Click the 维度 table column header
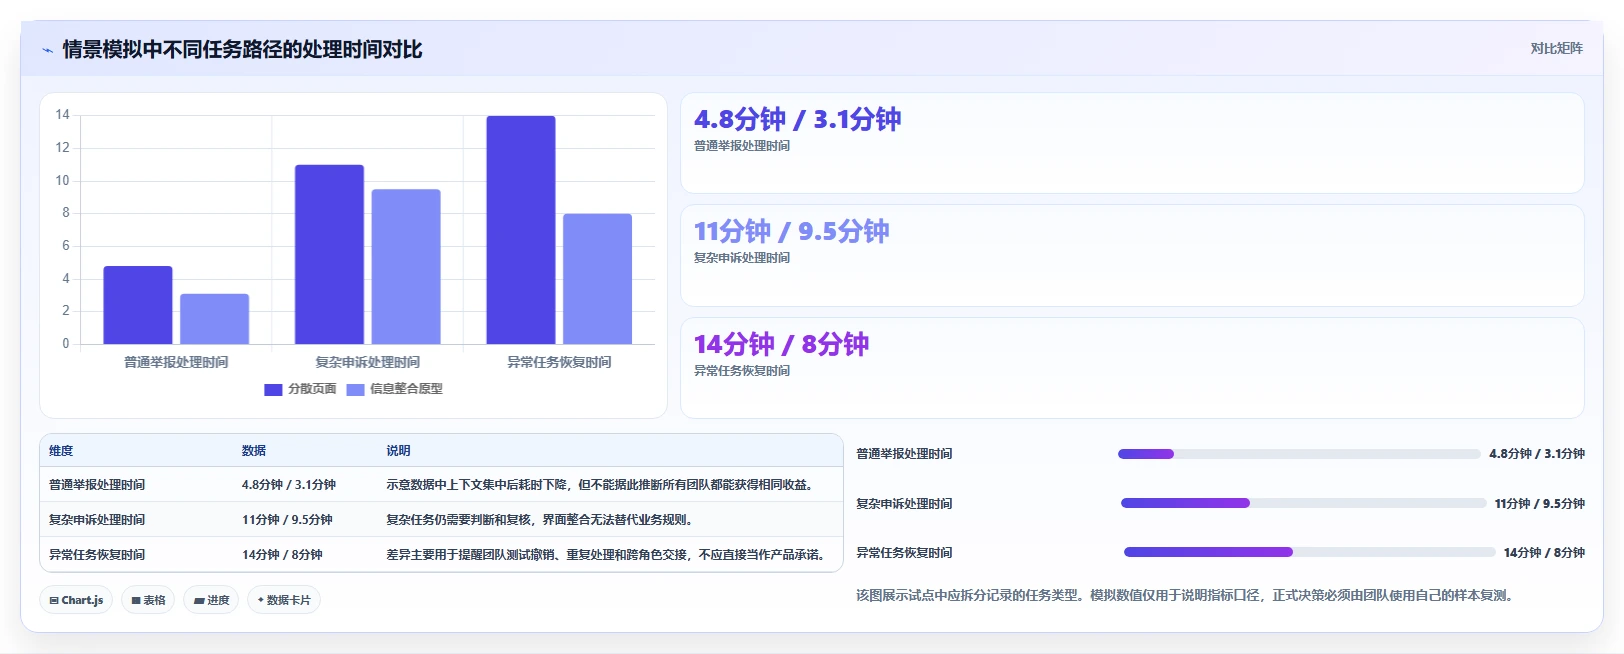This screenshot has width=1624, height=654. pos(61,451)
